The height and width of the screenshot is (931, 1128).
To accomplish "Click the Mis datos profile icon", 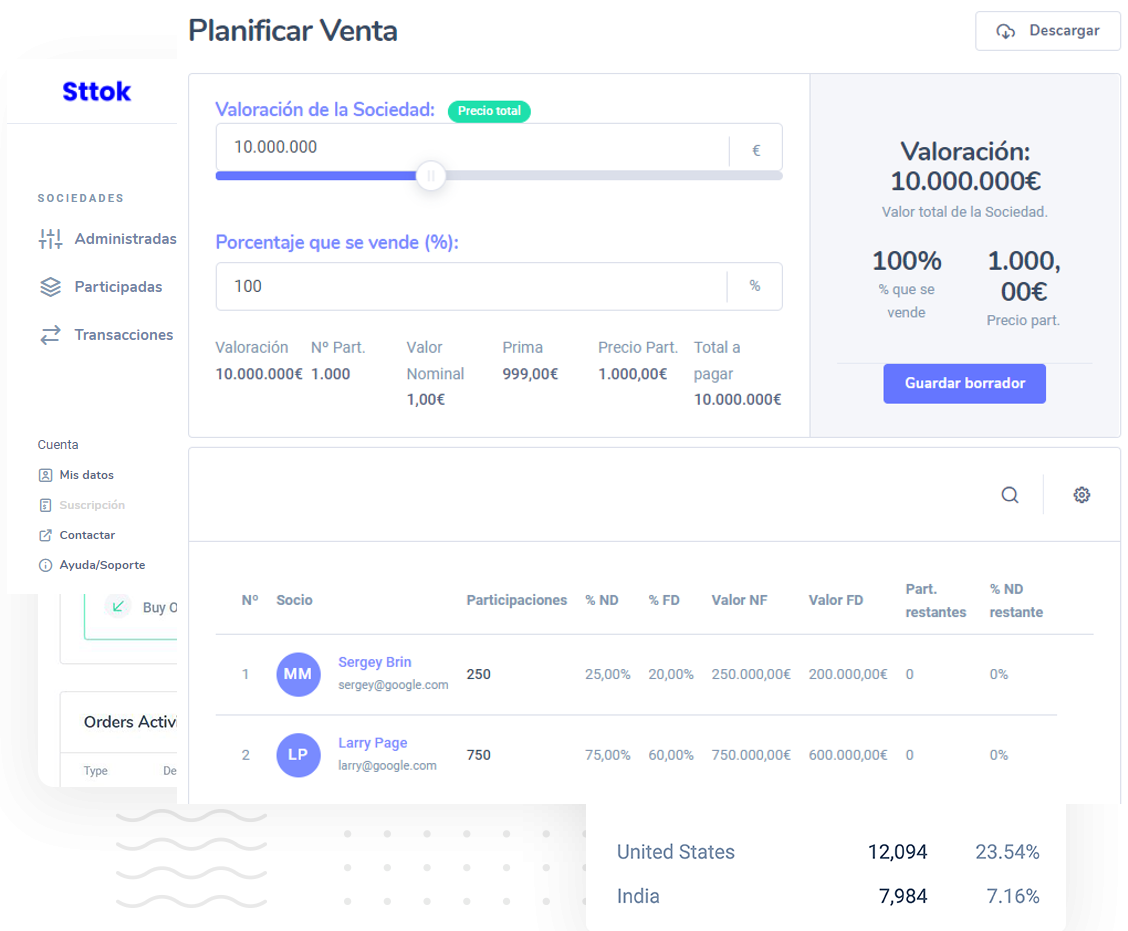I will (x=45, y=475).
